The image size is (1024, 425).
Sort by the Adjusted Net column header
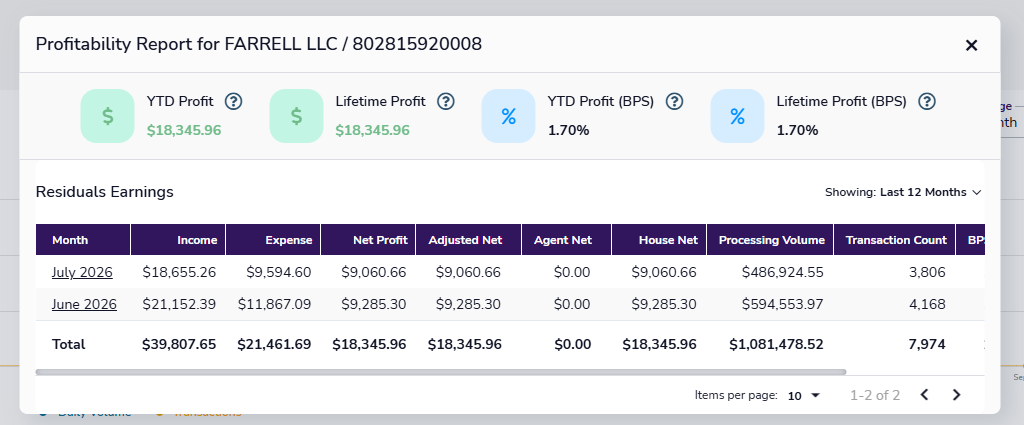tap(468, 240)
